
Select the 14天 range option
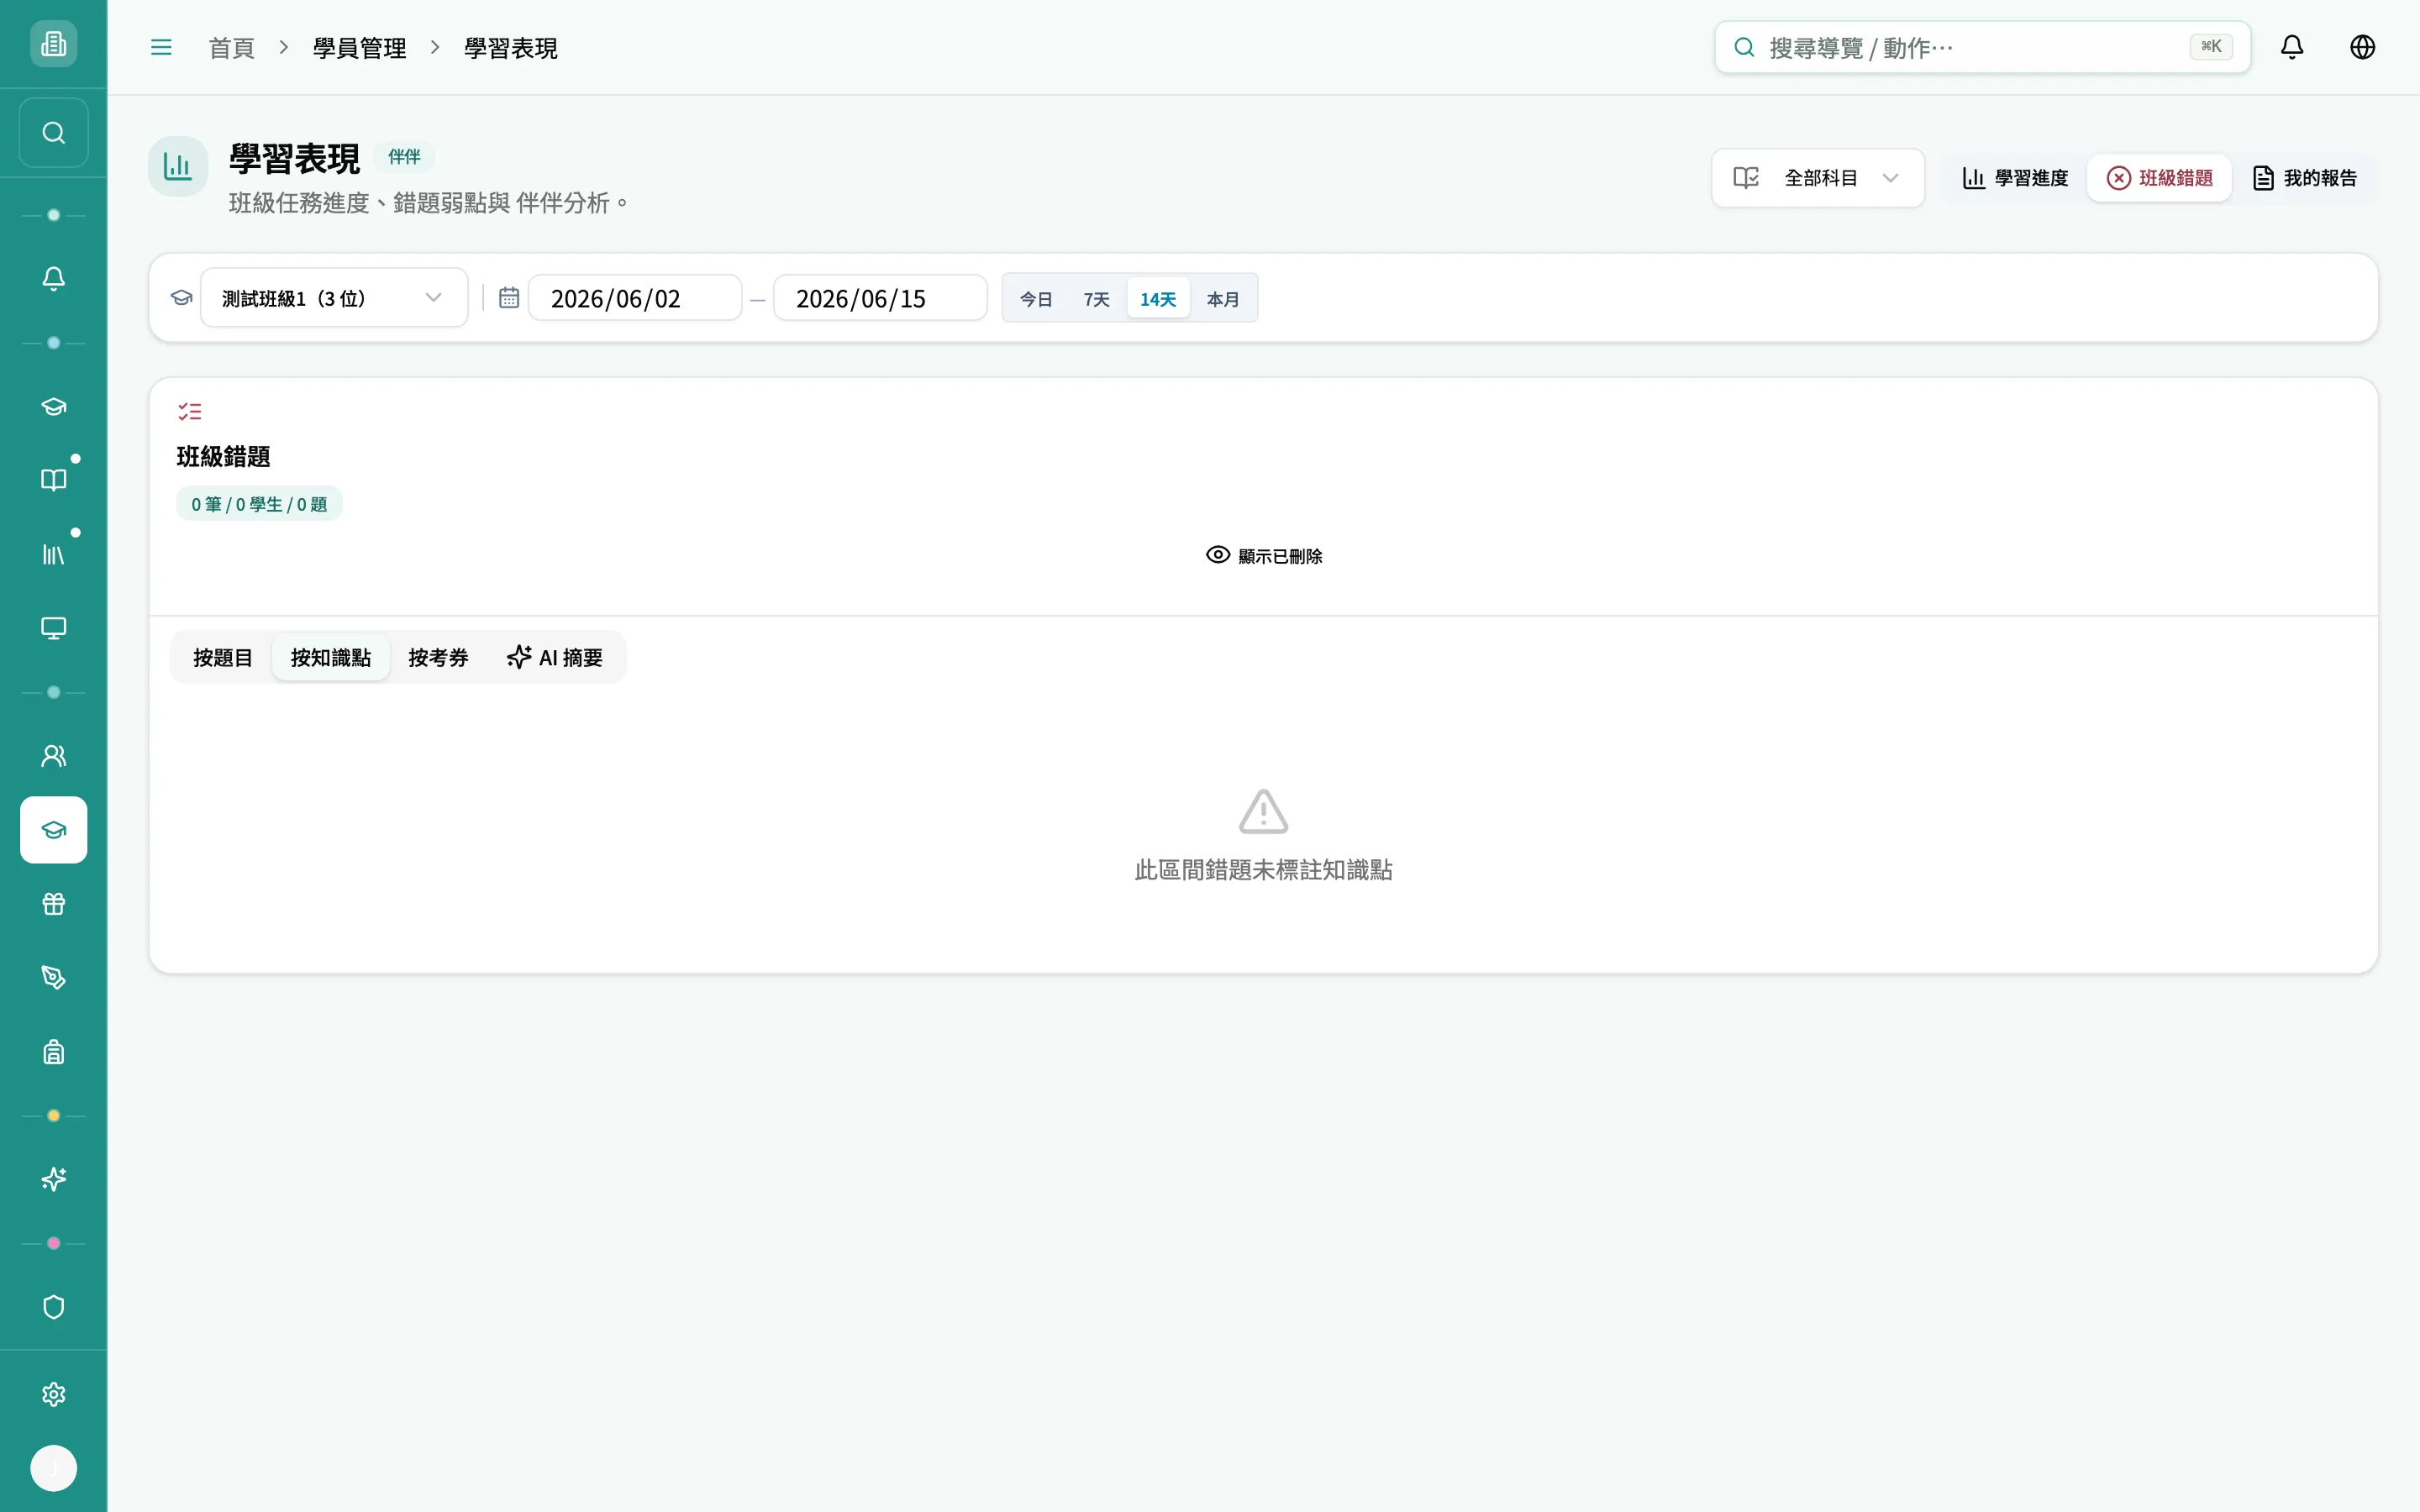[1158, 299]
